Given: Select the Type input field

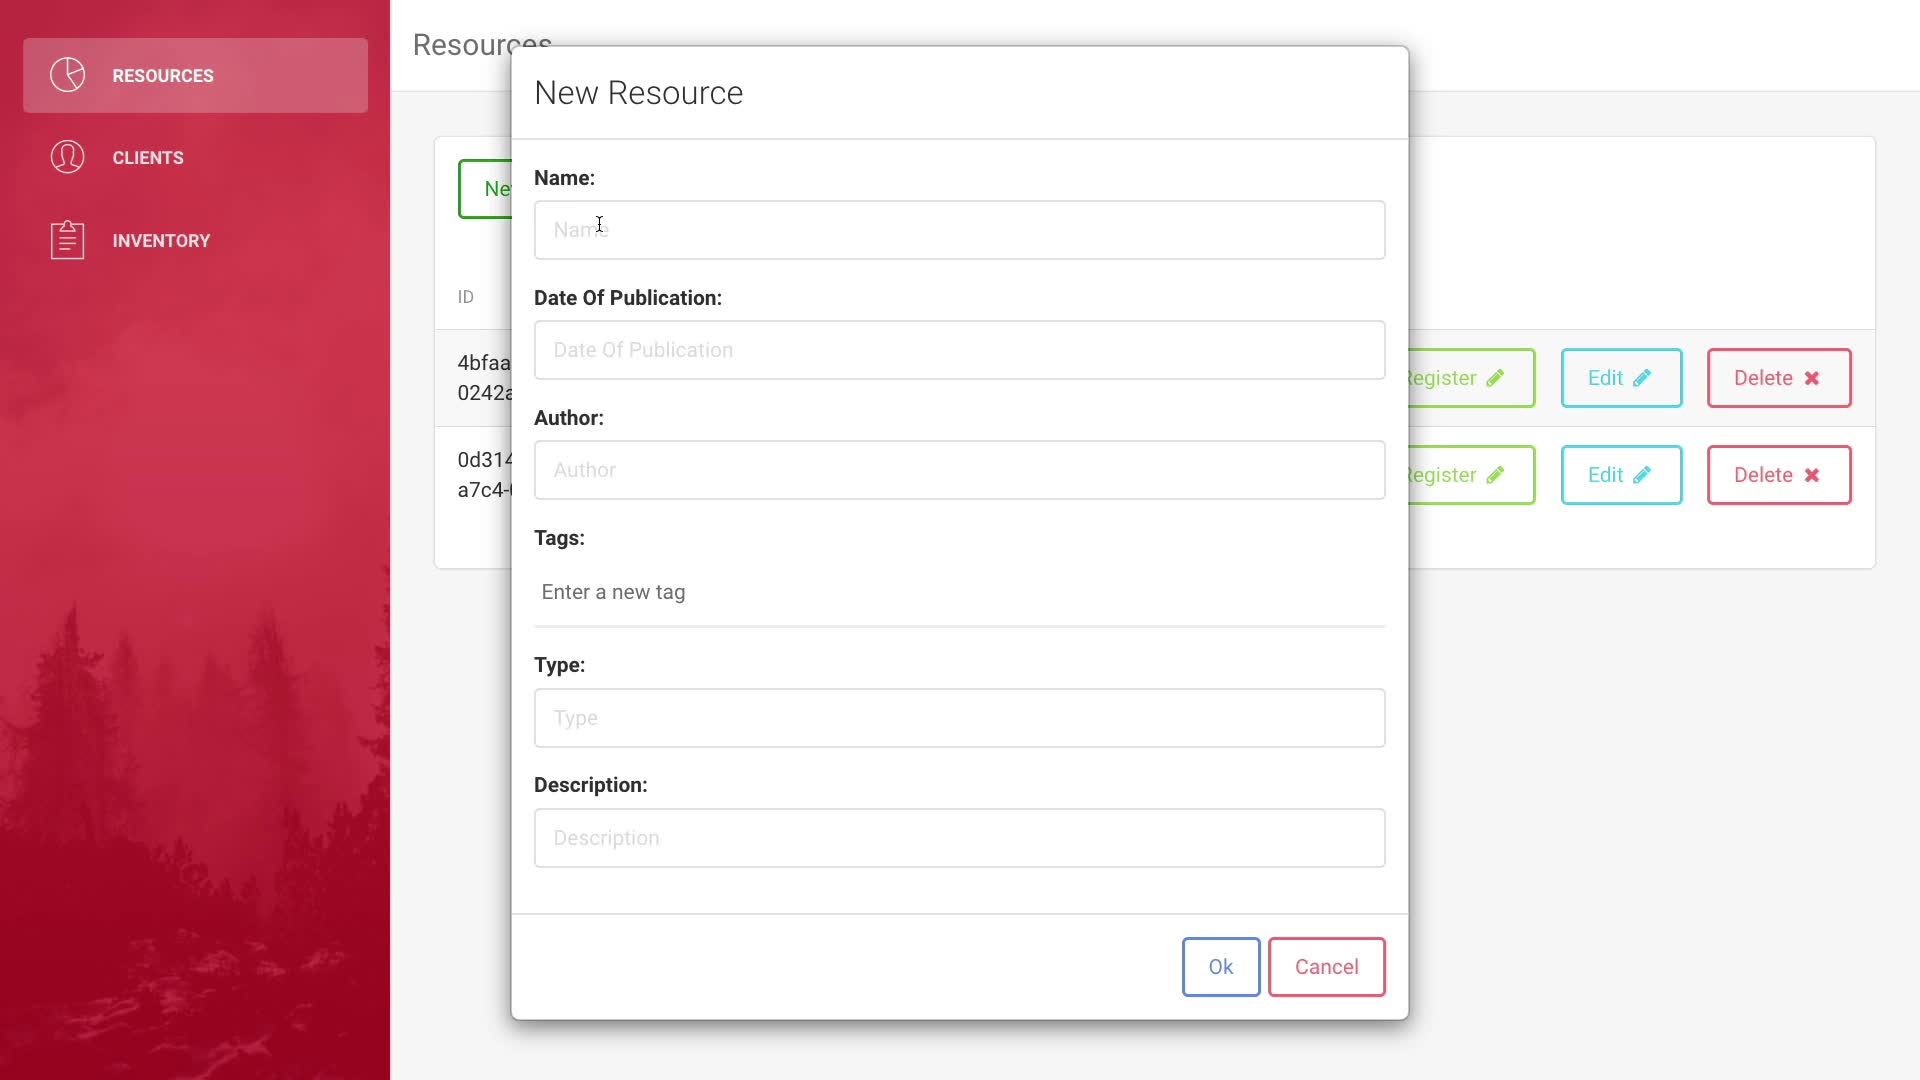Looking at the screenshot, I should [959, 718].
